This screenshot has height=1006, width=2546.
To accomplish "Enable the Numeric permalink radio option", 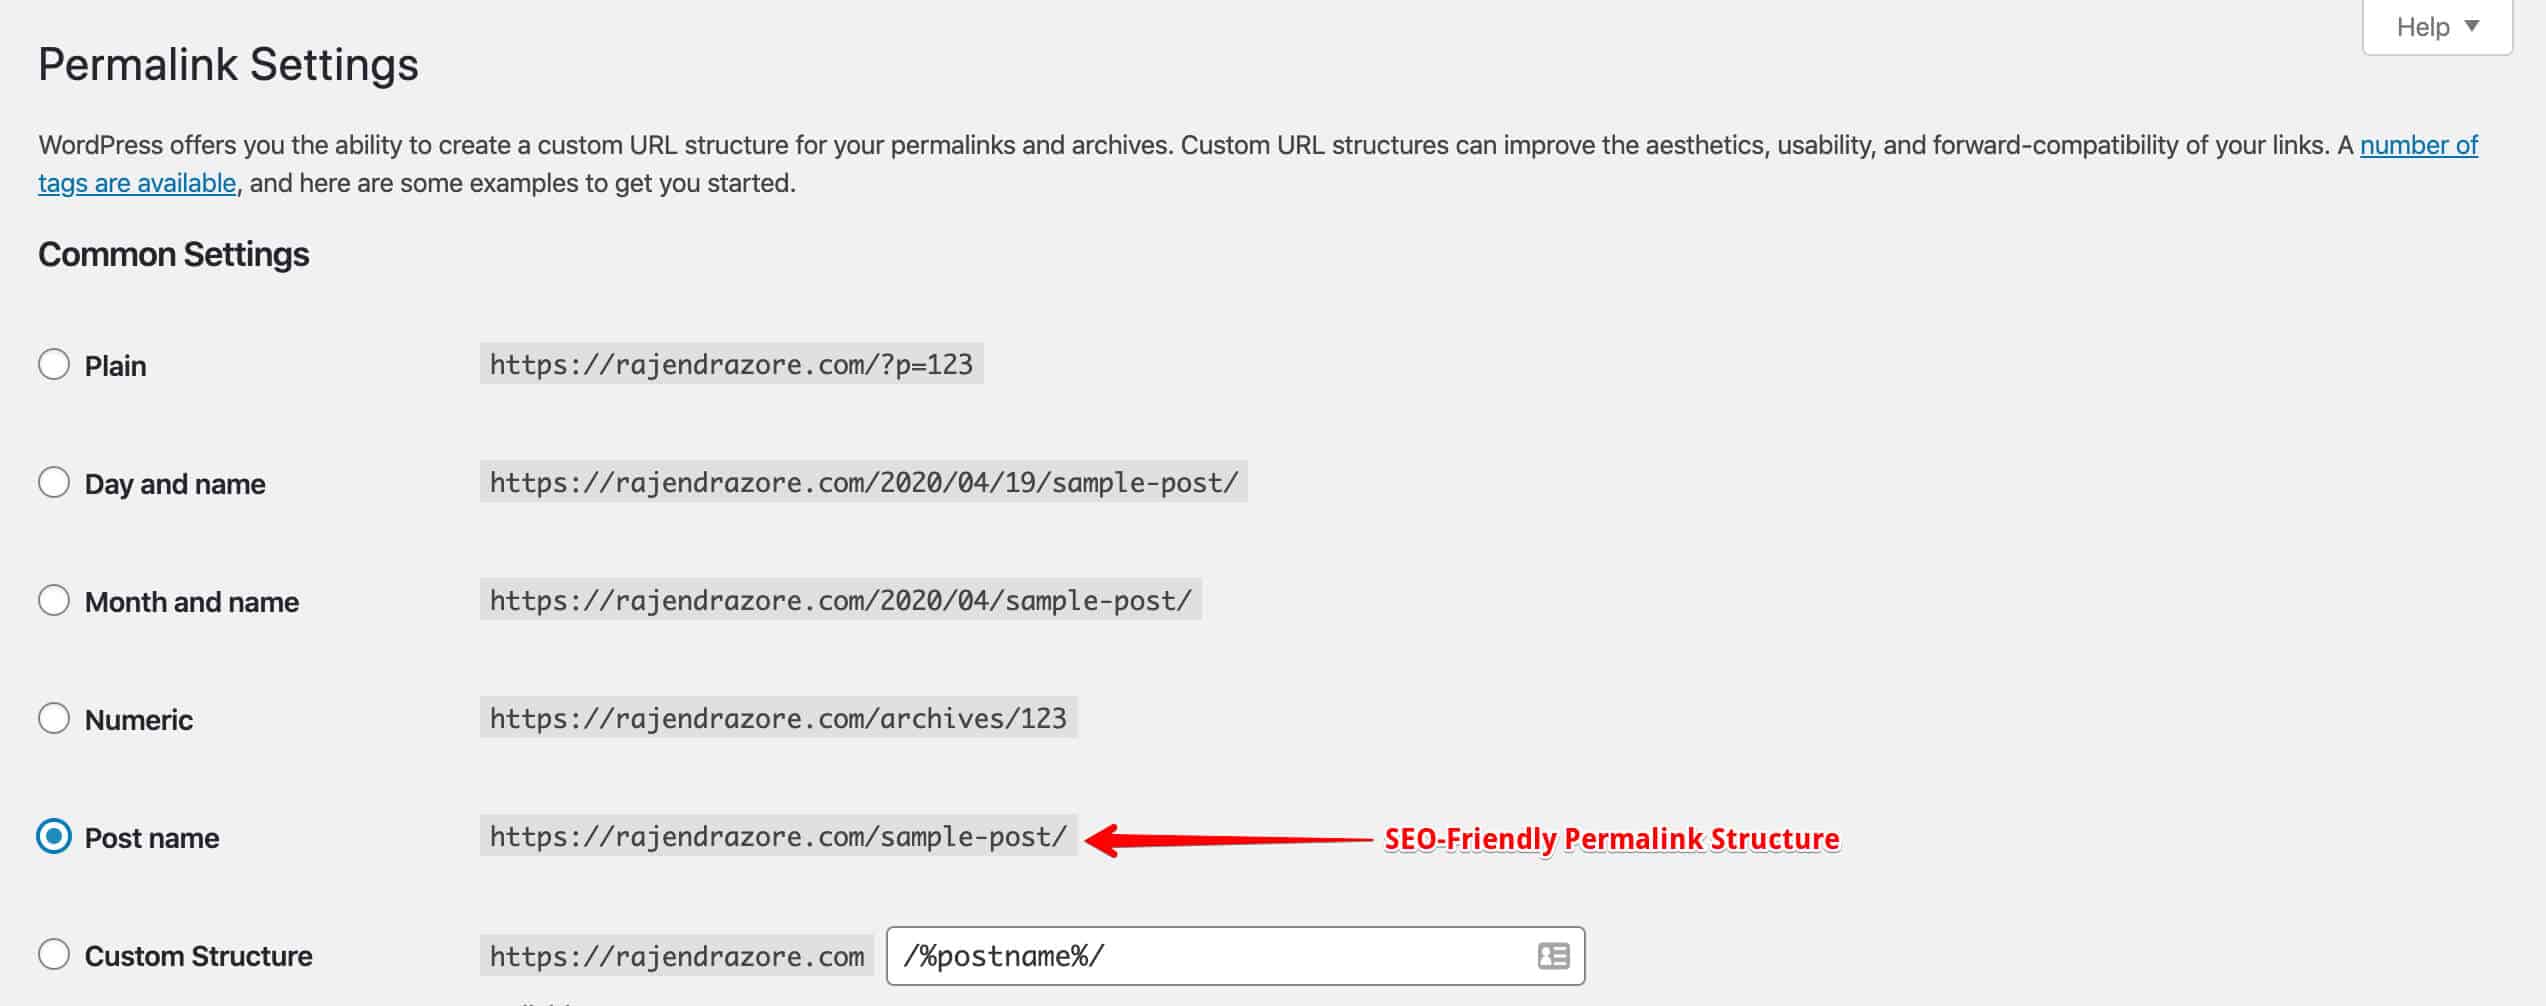I will (x=54, y=718).
